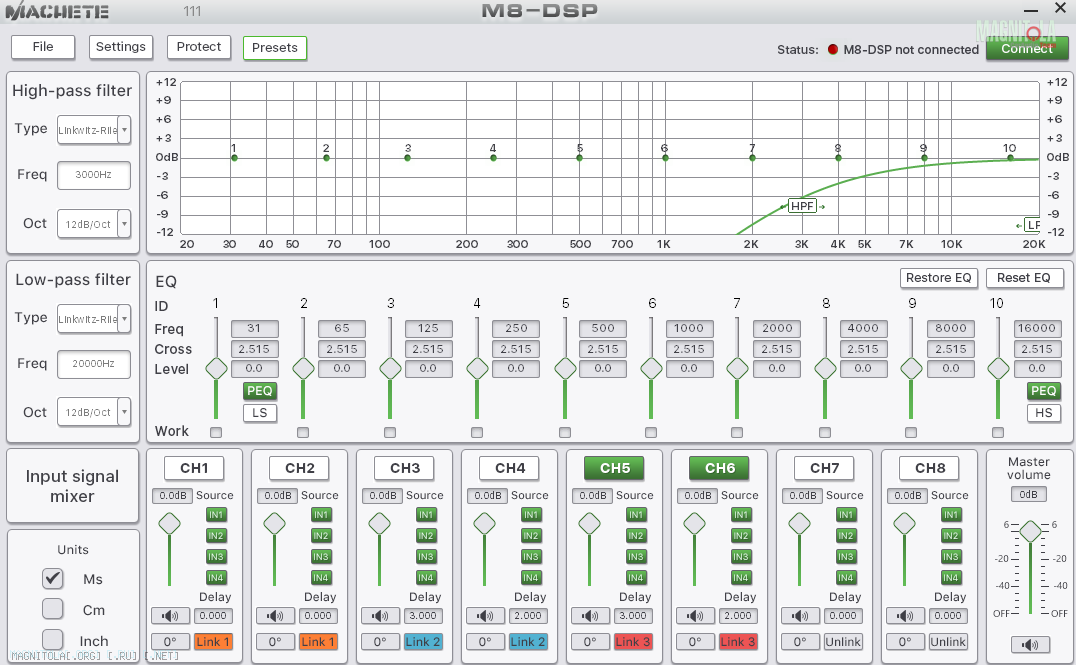The width and height of the screenshot is (1076, 665).
Task: Toggle IN1 source for CH5
Action: click(635, 515)
